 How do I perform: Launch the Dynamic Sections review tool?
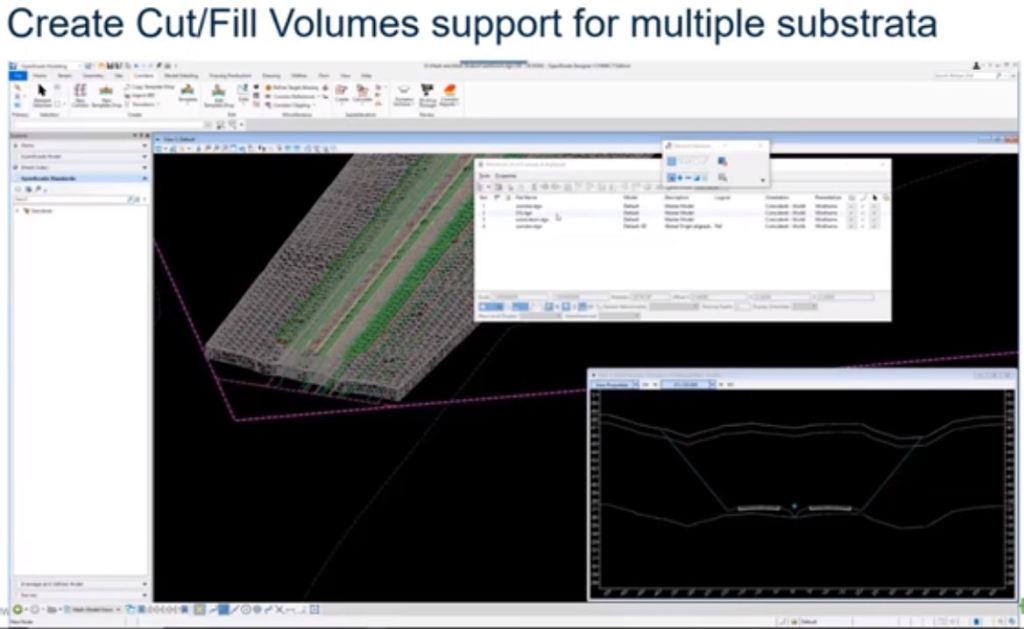tap(405, 93)
